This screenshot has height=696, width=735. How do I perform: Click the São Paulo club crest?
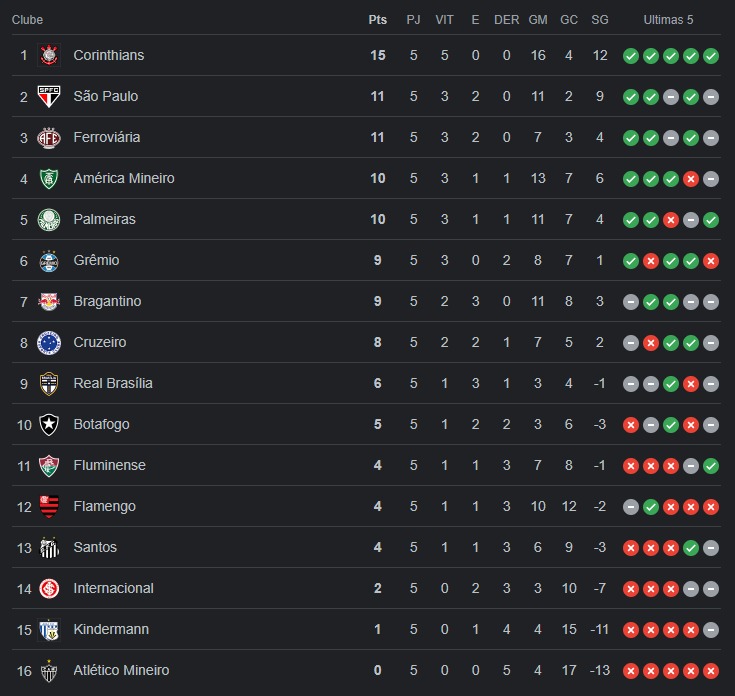pos(49,97)
